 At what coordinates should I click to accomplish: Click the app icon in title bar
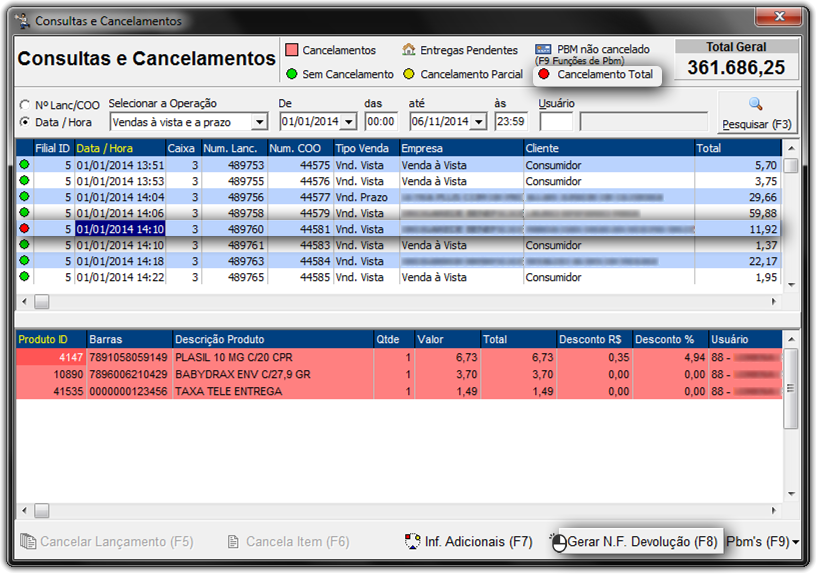[x=22, y=21]
